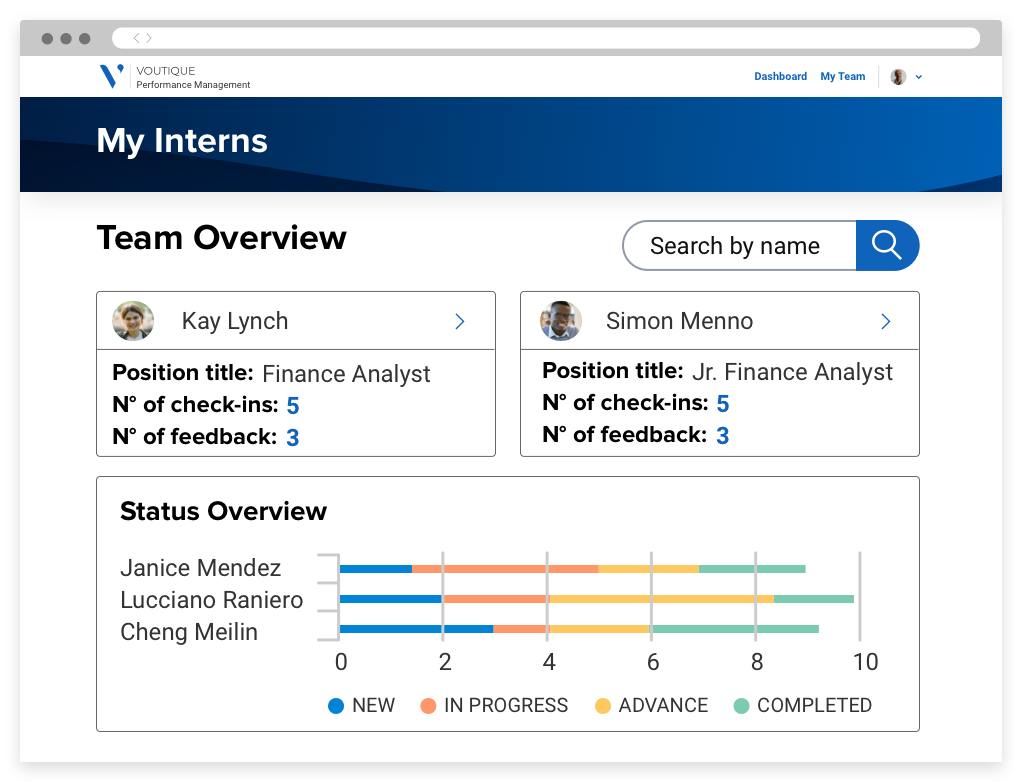Click the magnifying glass search button
The image size is (1022, 782).
coord(887,245)
